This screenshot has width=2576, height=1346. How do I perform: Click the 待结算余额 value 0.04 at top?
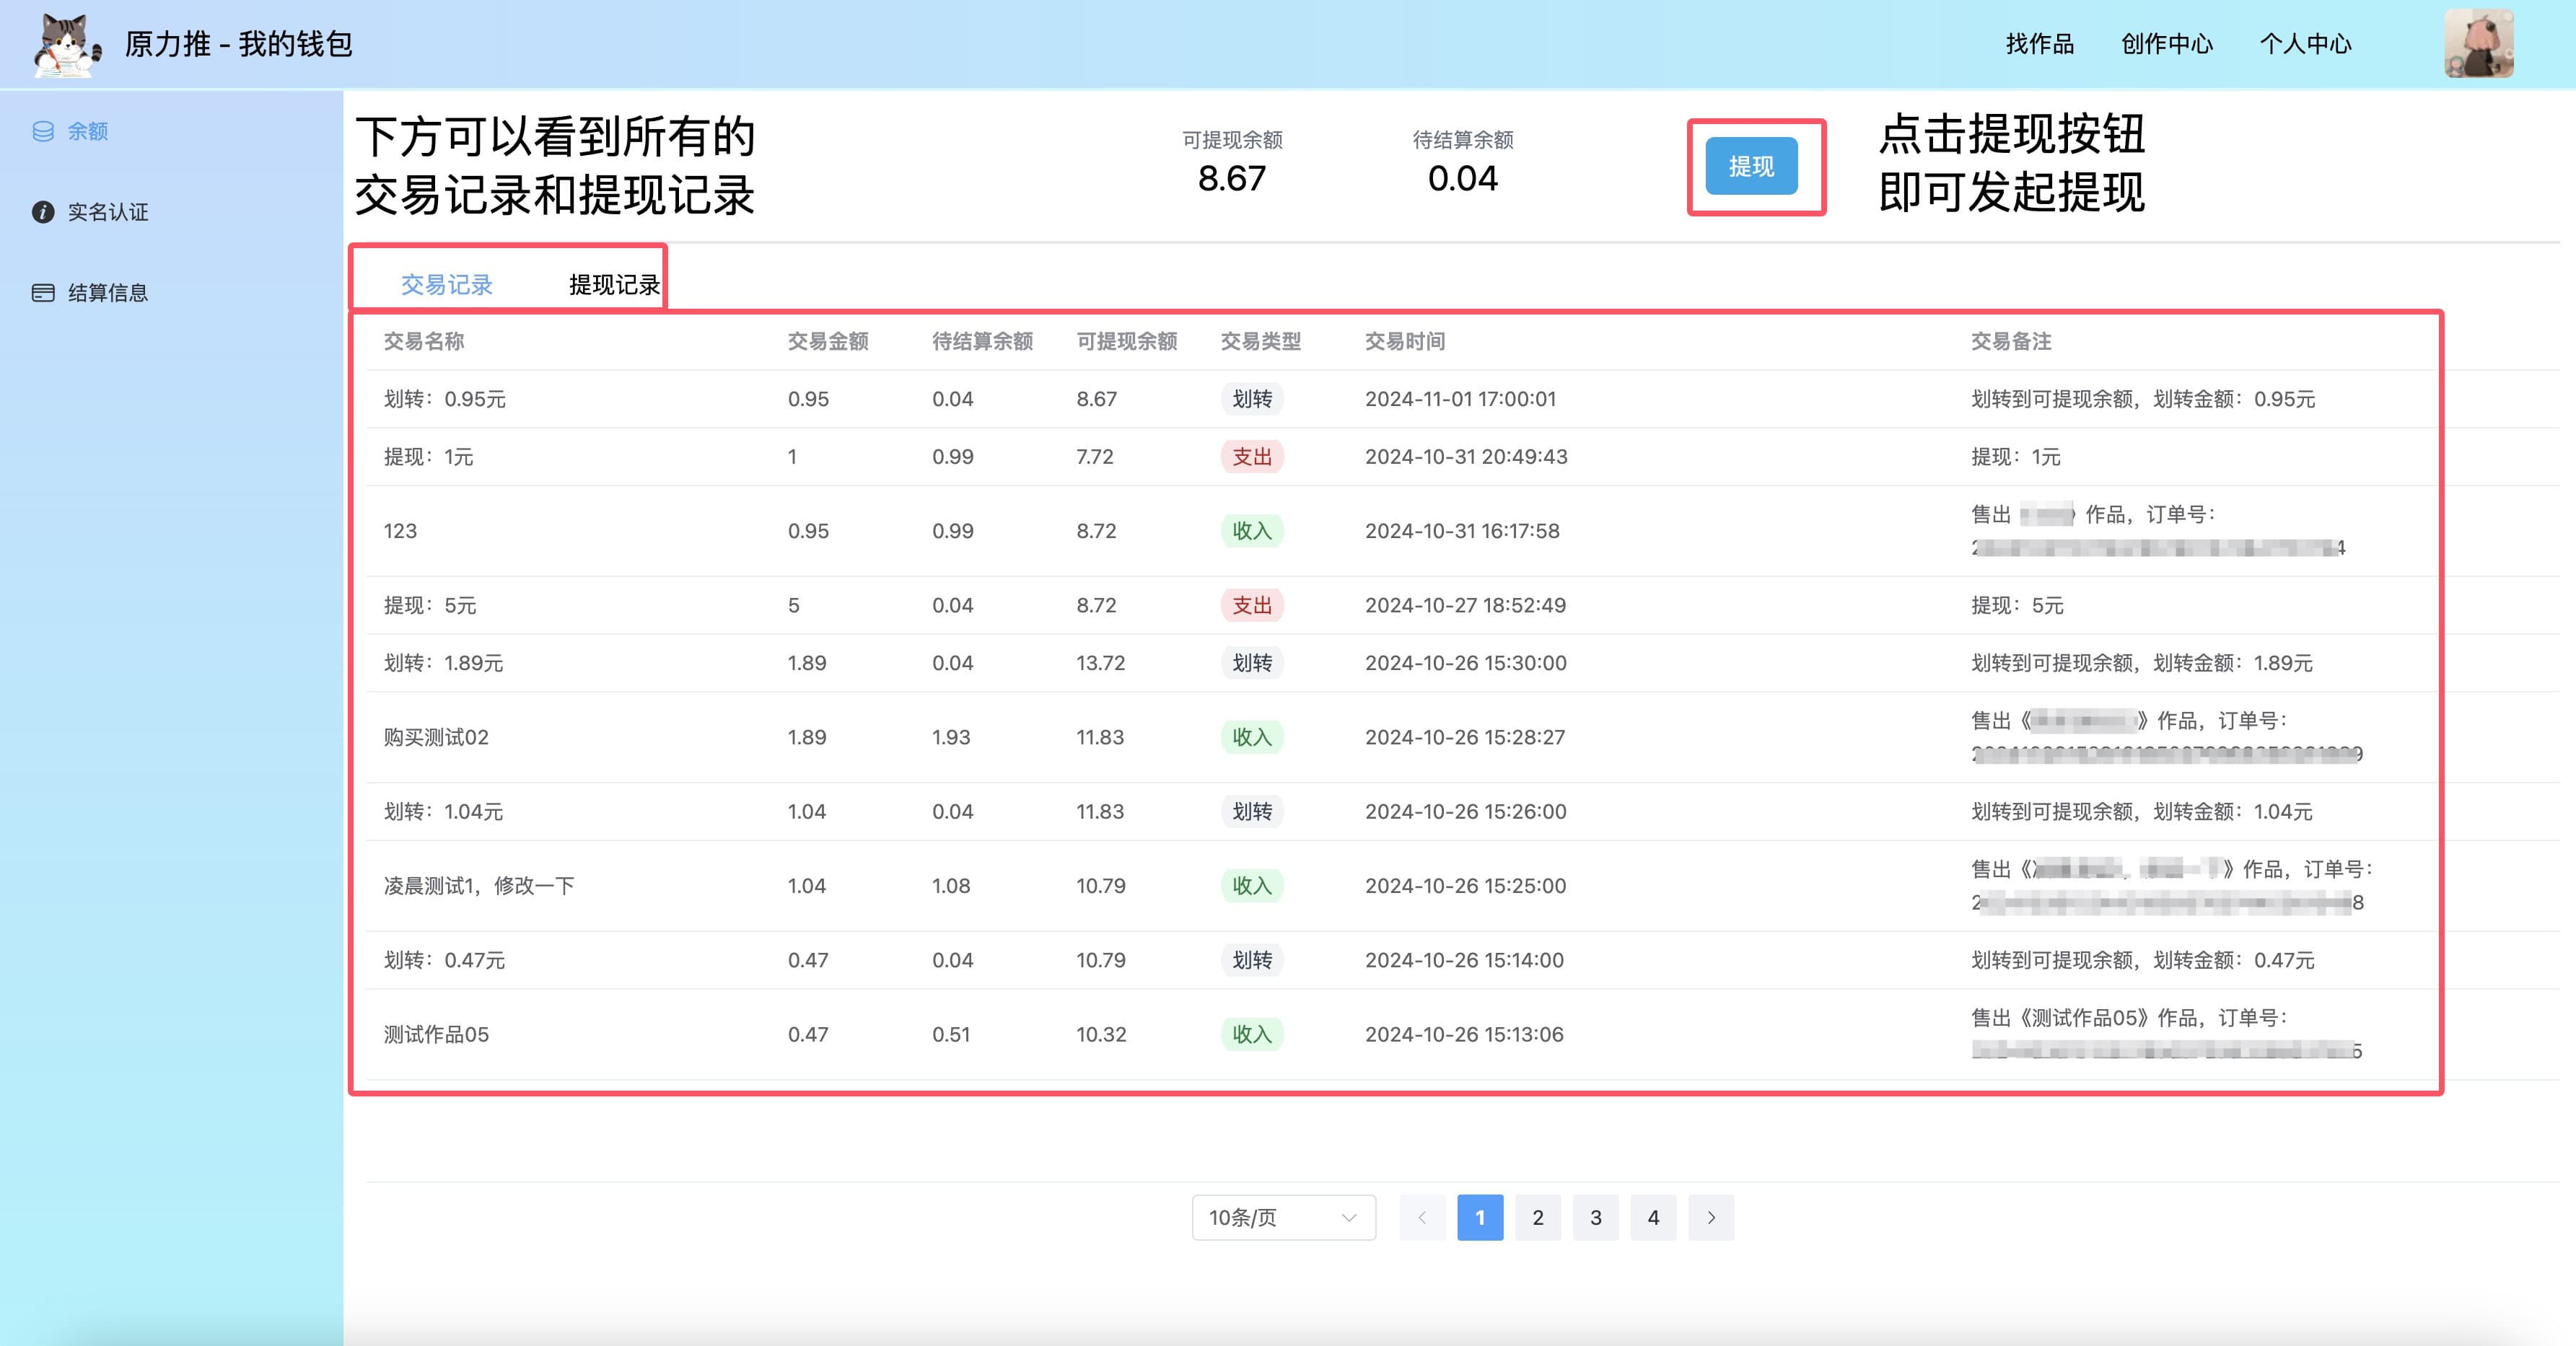tap(1462, 178)
